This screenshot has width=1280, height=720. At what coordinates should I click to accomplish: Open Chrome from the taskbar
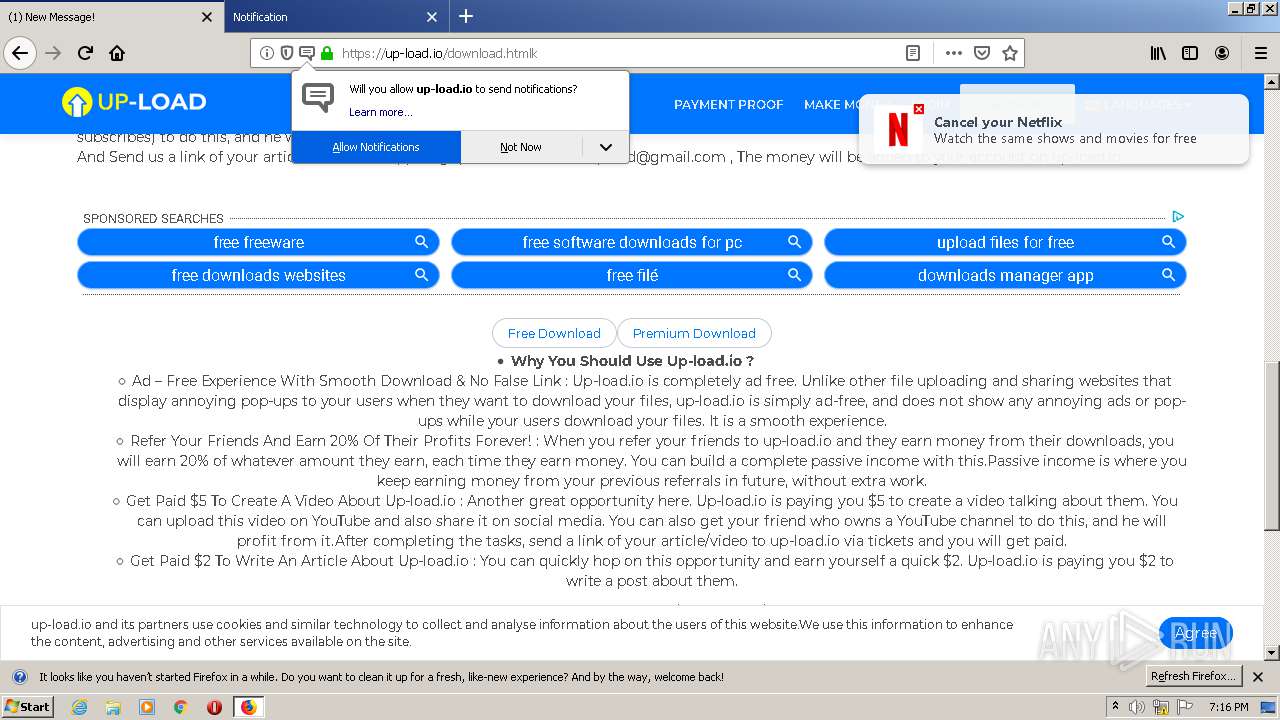[180, 707]
